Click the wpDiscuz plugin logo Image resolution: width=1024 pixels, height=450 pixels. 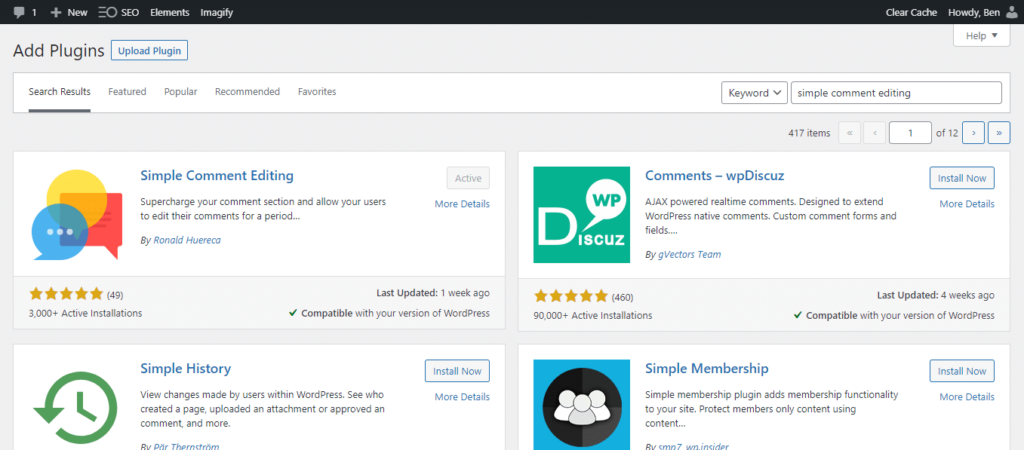pos(582,215)
